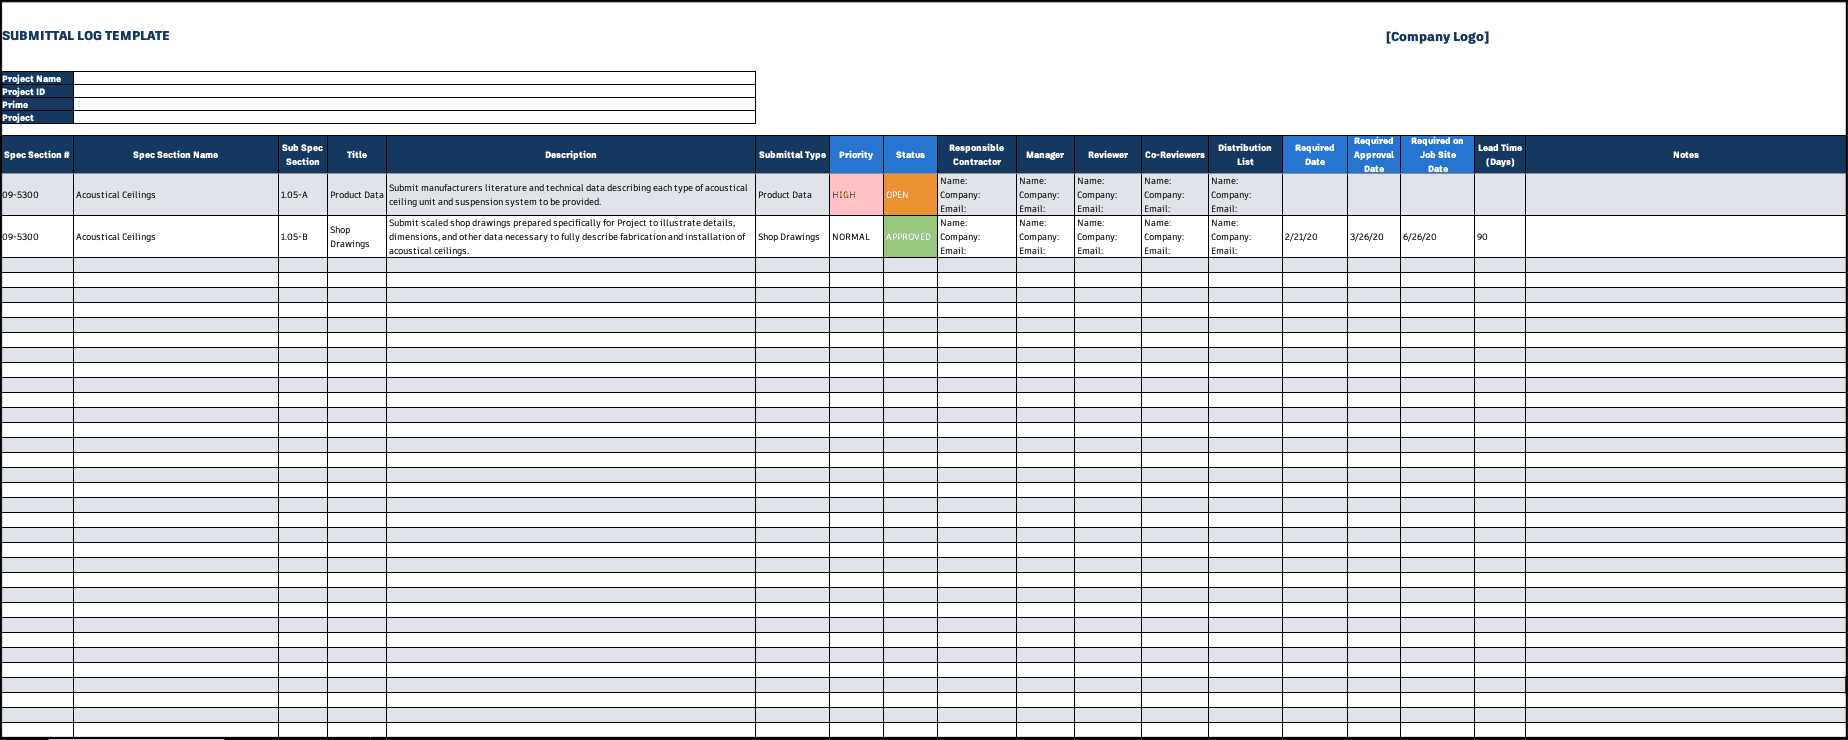Click the Title column header

click(357, 155)
